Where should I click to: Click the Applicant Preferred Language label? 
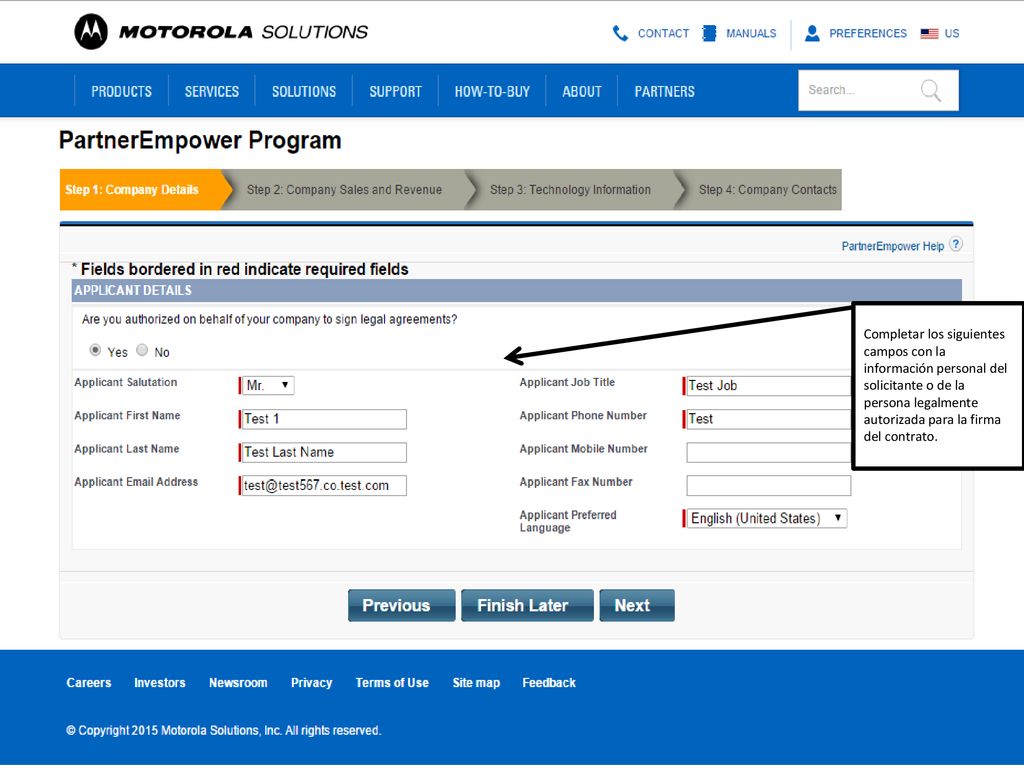click(x=568, y=521)
